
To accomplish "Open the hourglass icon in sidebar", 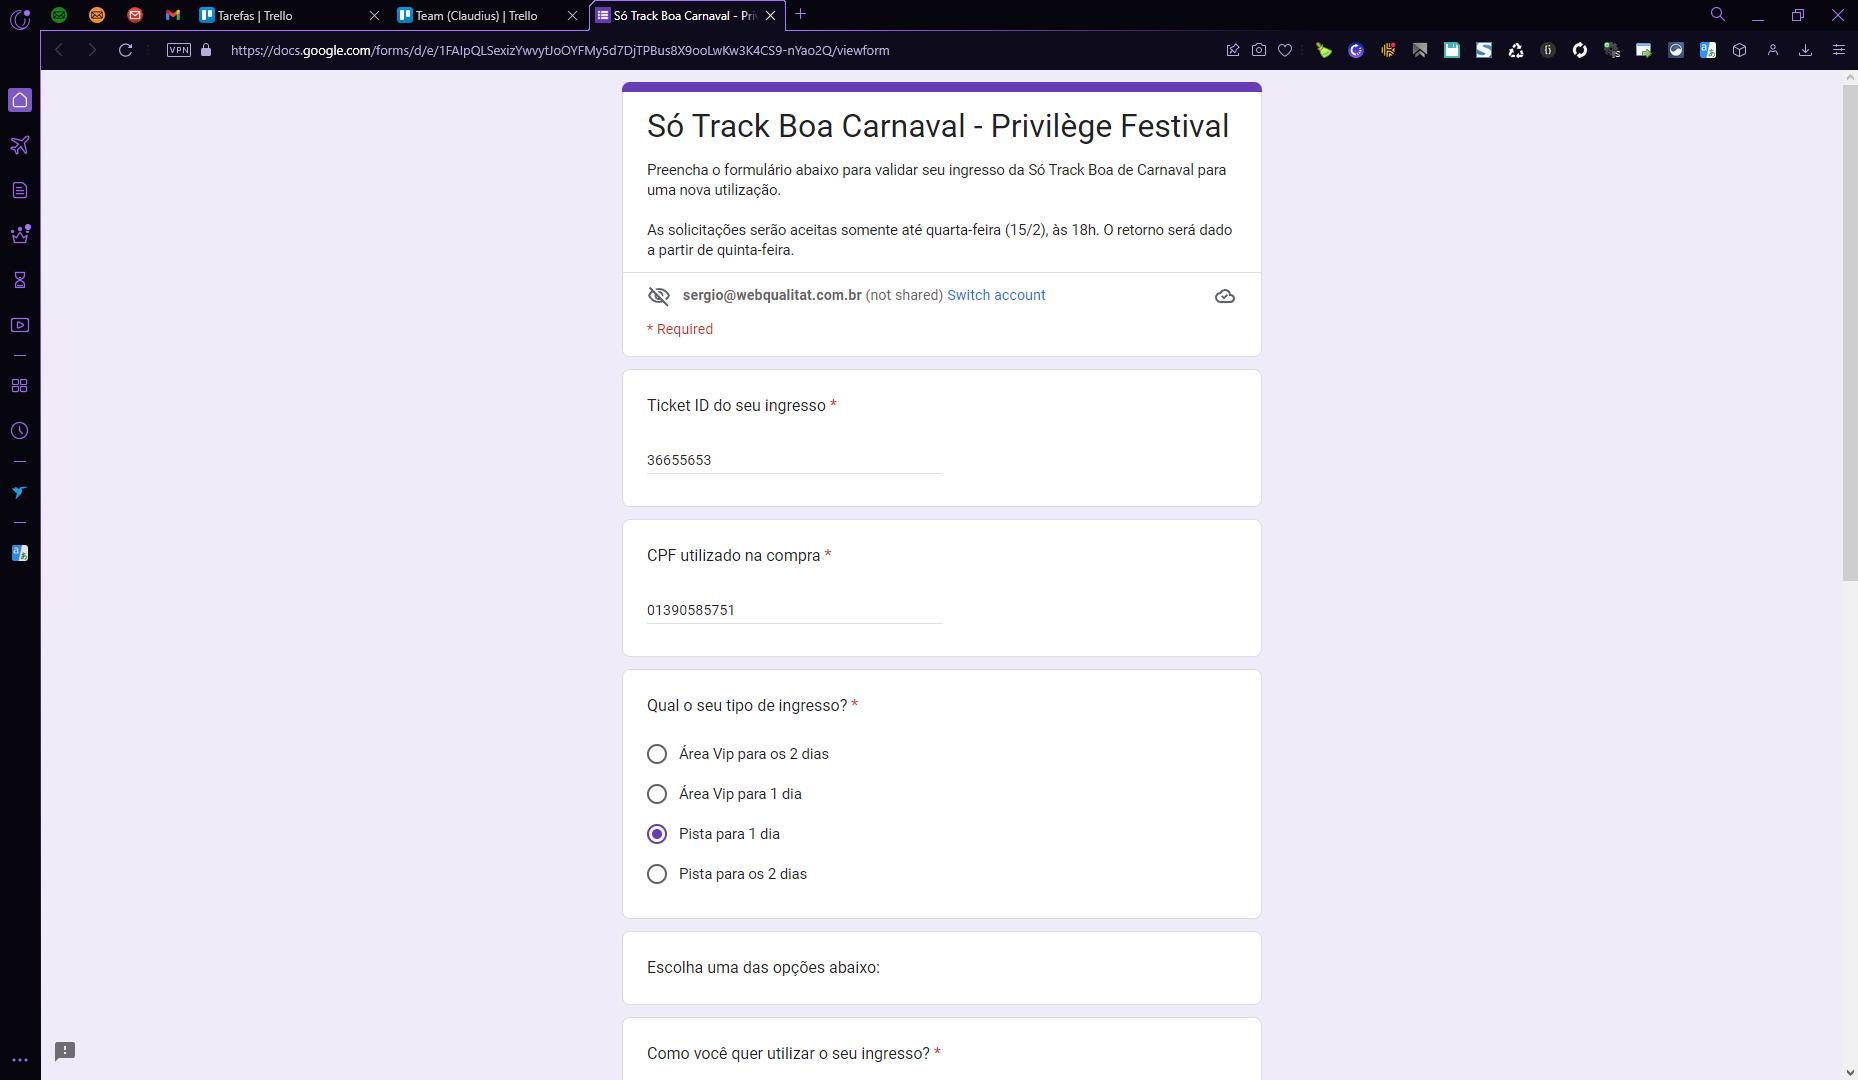I will tap(20, 280).
